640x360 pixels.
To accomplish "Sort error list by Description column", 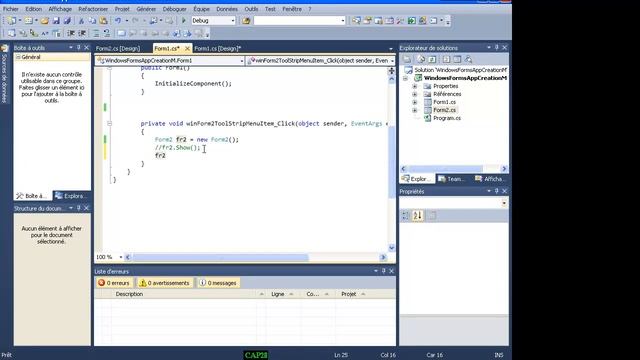I will click(x=129, y=294).
